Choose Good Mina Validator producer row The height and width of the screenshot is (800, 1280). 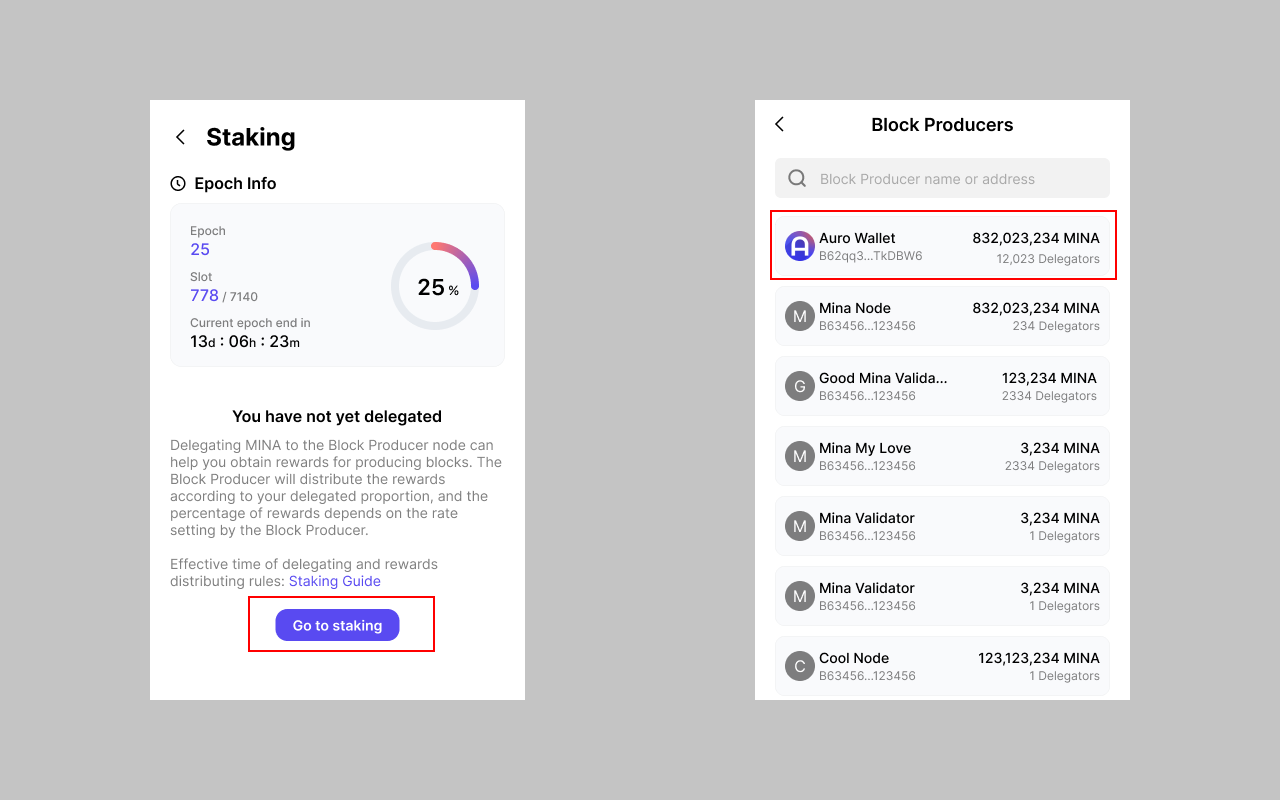click(x=943, y=386)
